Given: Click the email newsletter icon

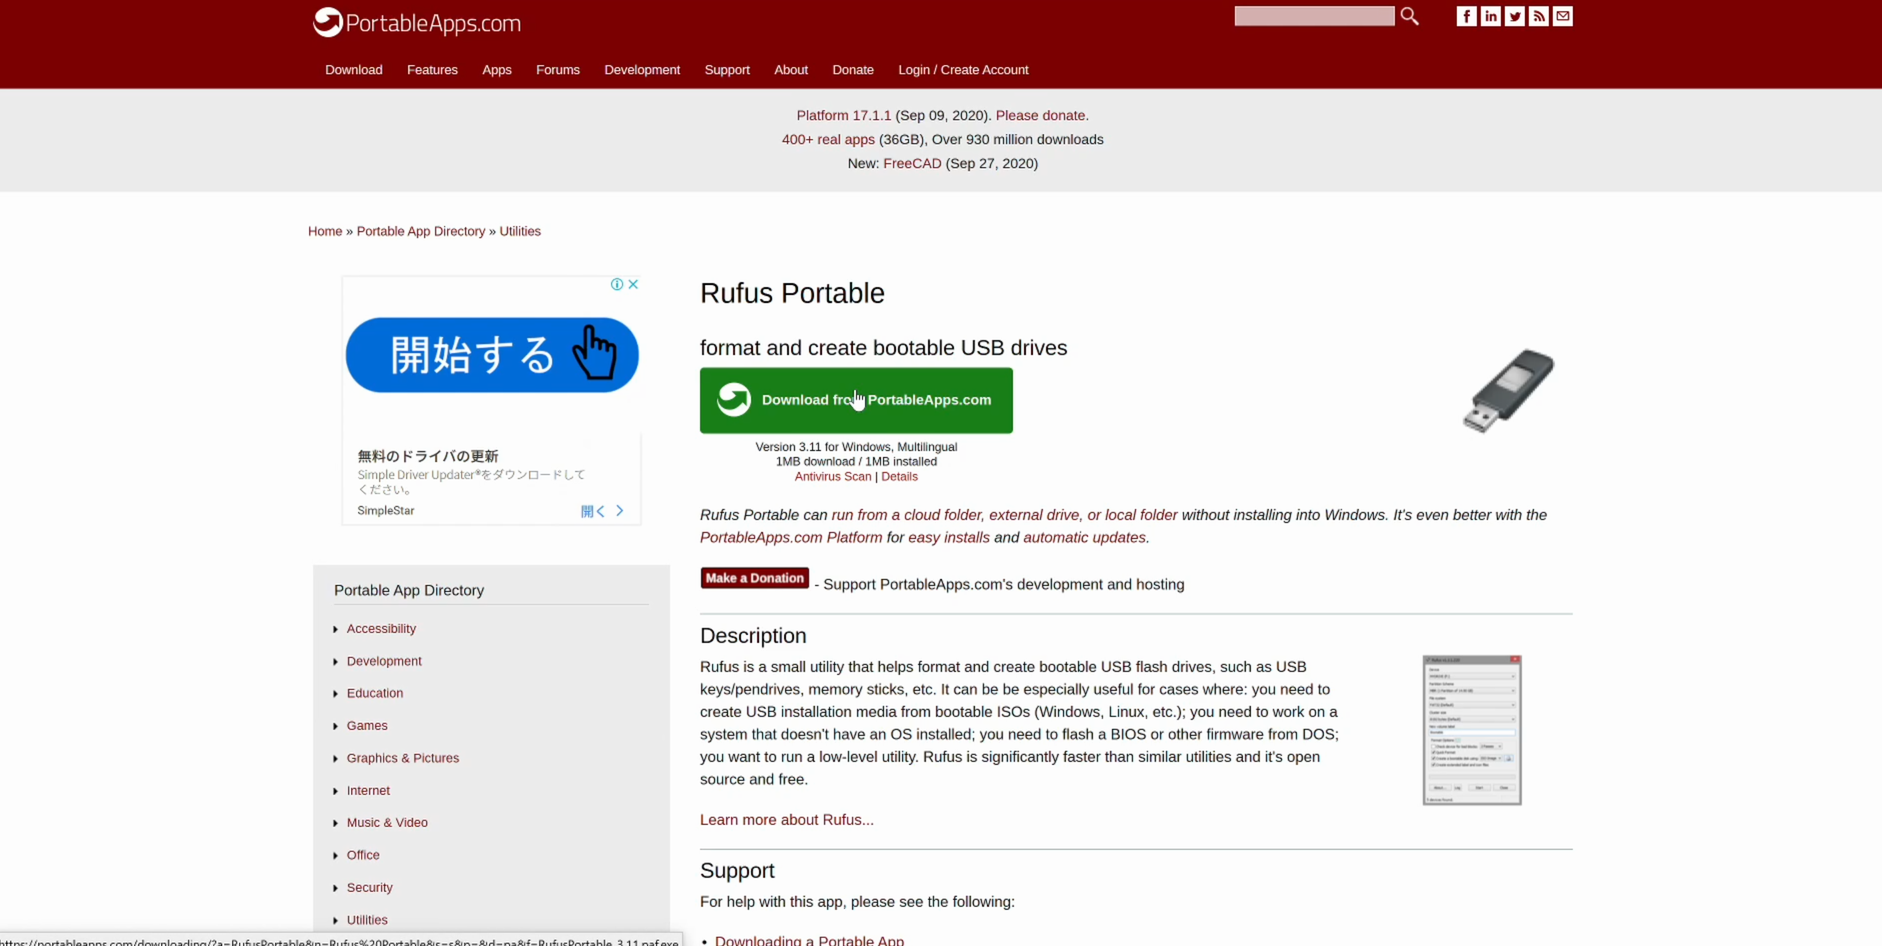Looking at the screenshot, I should tap(1563, 16).
